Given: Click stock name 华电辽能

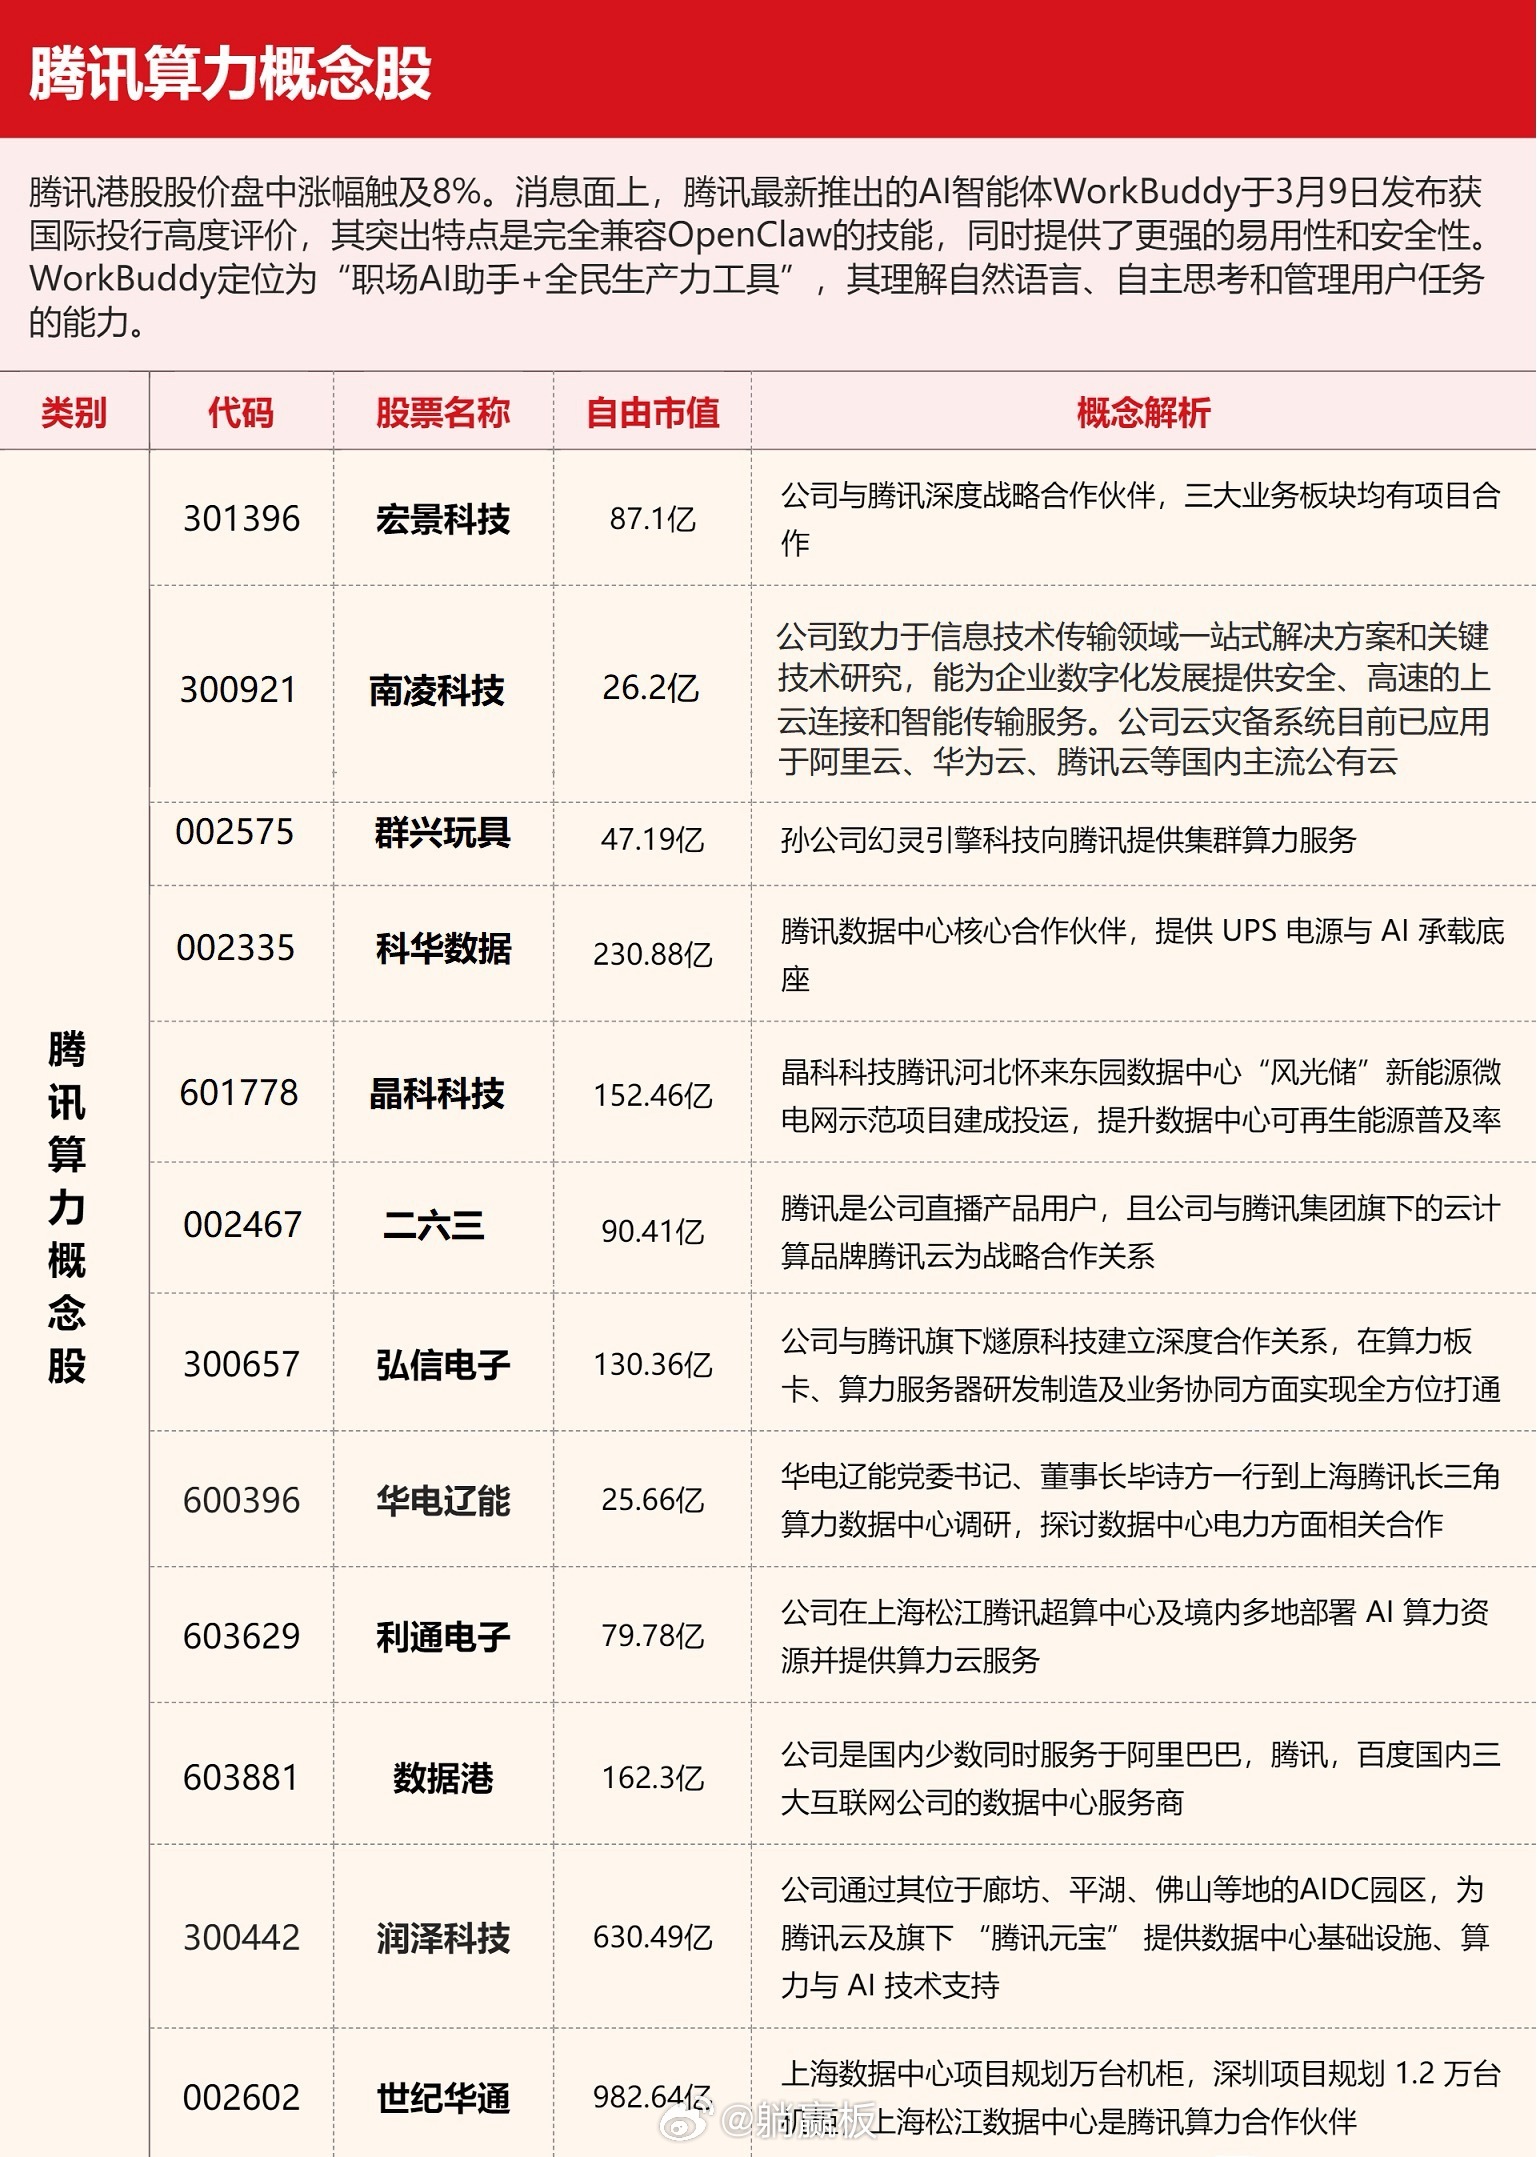Looking at the screenshot, I should (443, 1501).
